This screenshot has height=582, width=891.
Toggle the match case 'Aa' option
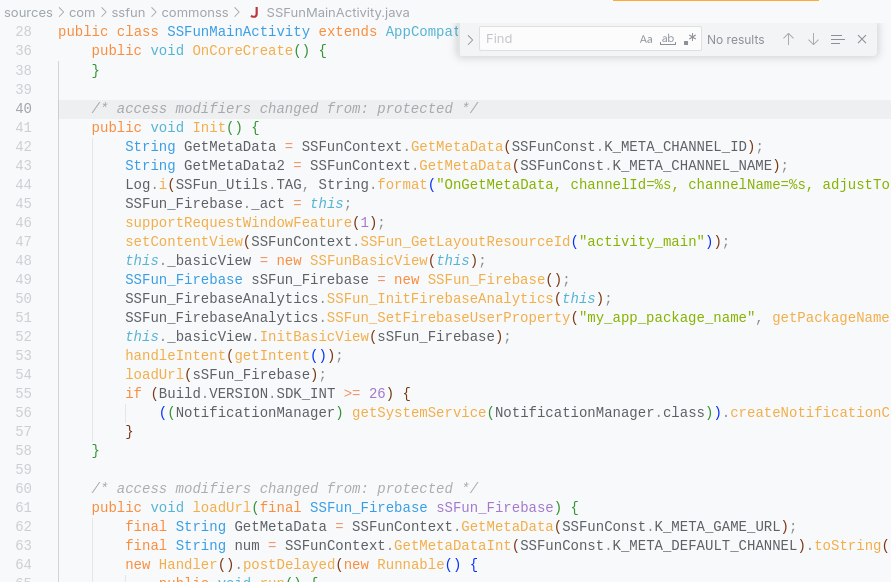(x=646, y=39)
